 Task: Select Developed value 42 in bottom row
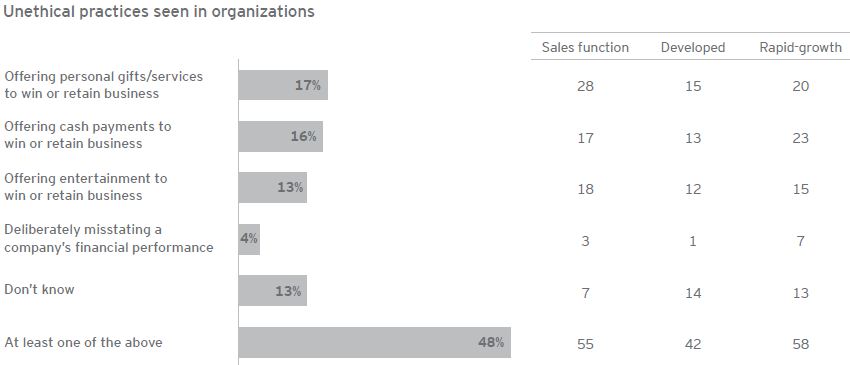pyautogui.click(x=693, y=344)
